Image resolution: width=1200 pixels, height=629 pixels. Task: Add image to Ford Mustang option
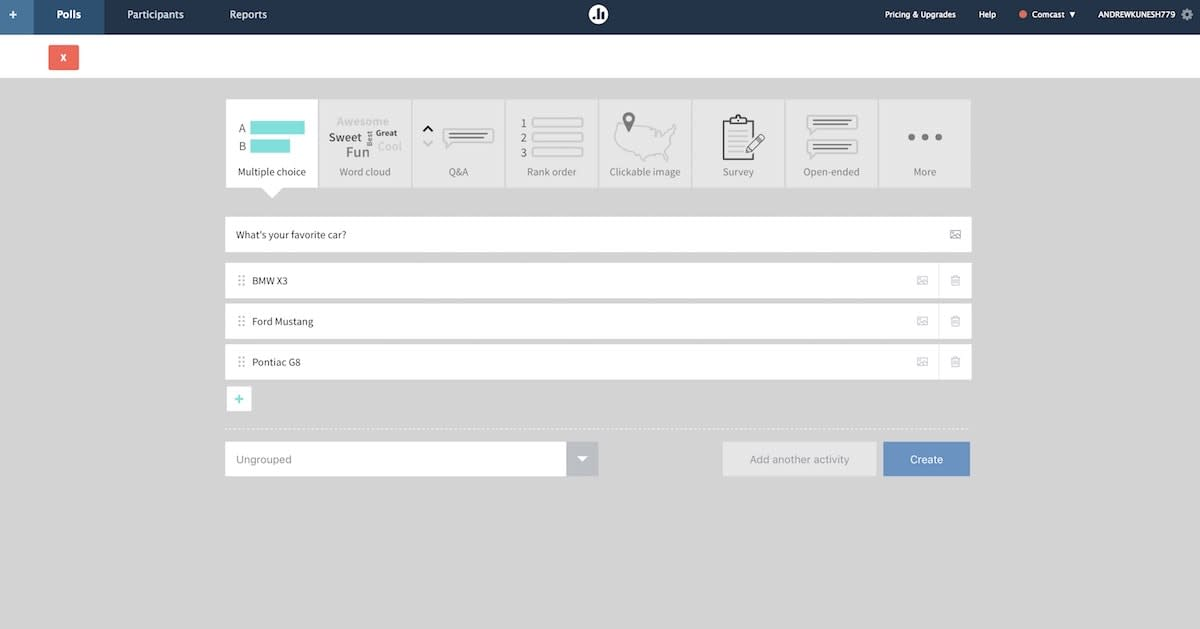[x=922, y=321]
